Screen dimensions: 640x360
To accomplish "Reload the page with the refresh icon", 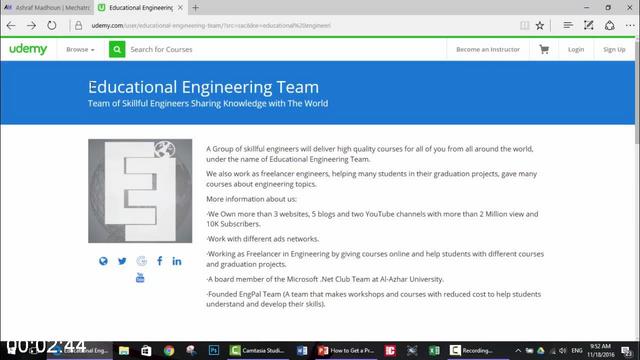I will pos(51,25).
